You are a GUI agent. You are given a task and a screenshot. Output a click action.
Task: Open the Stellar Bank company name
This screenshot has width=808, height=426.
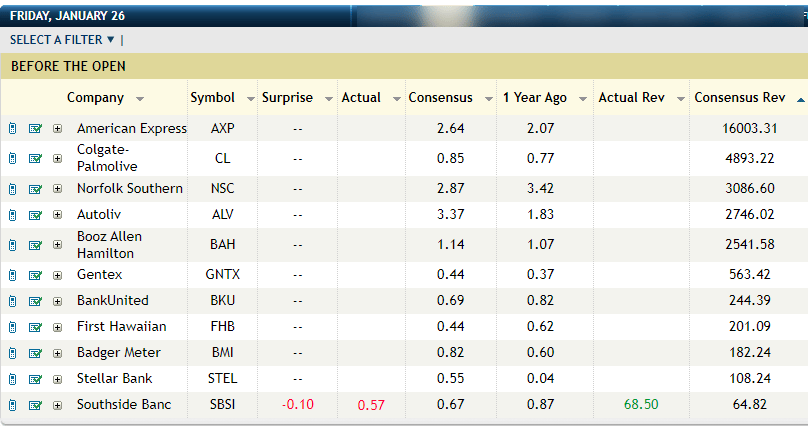114,379
